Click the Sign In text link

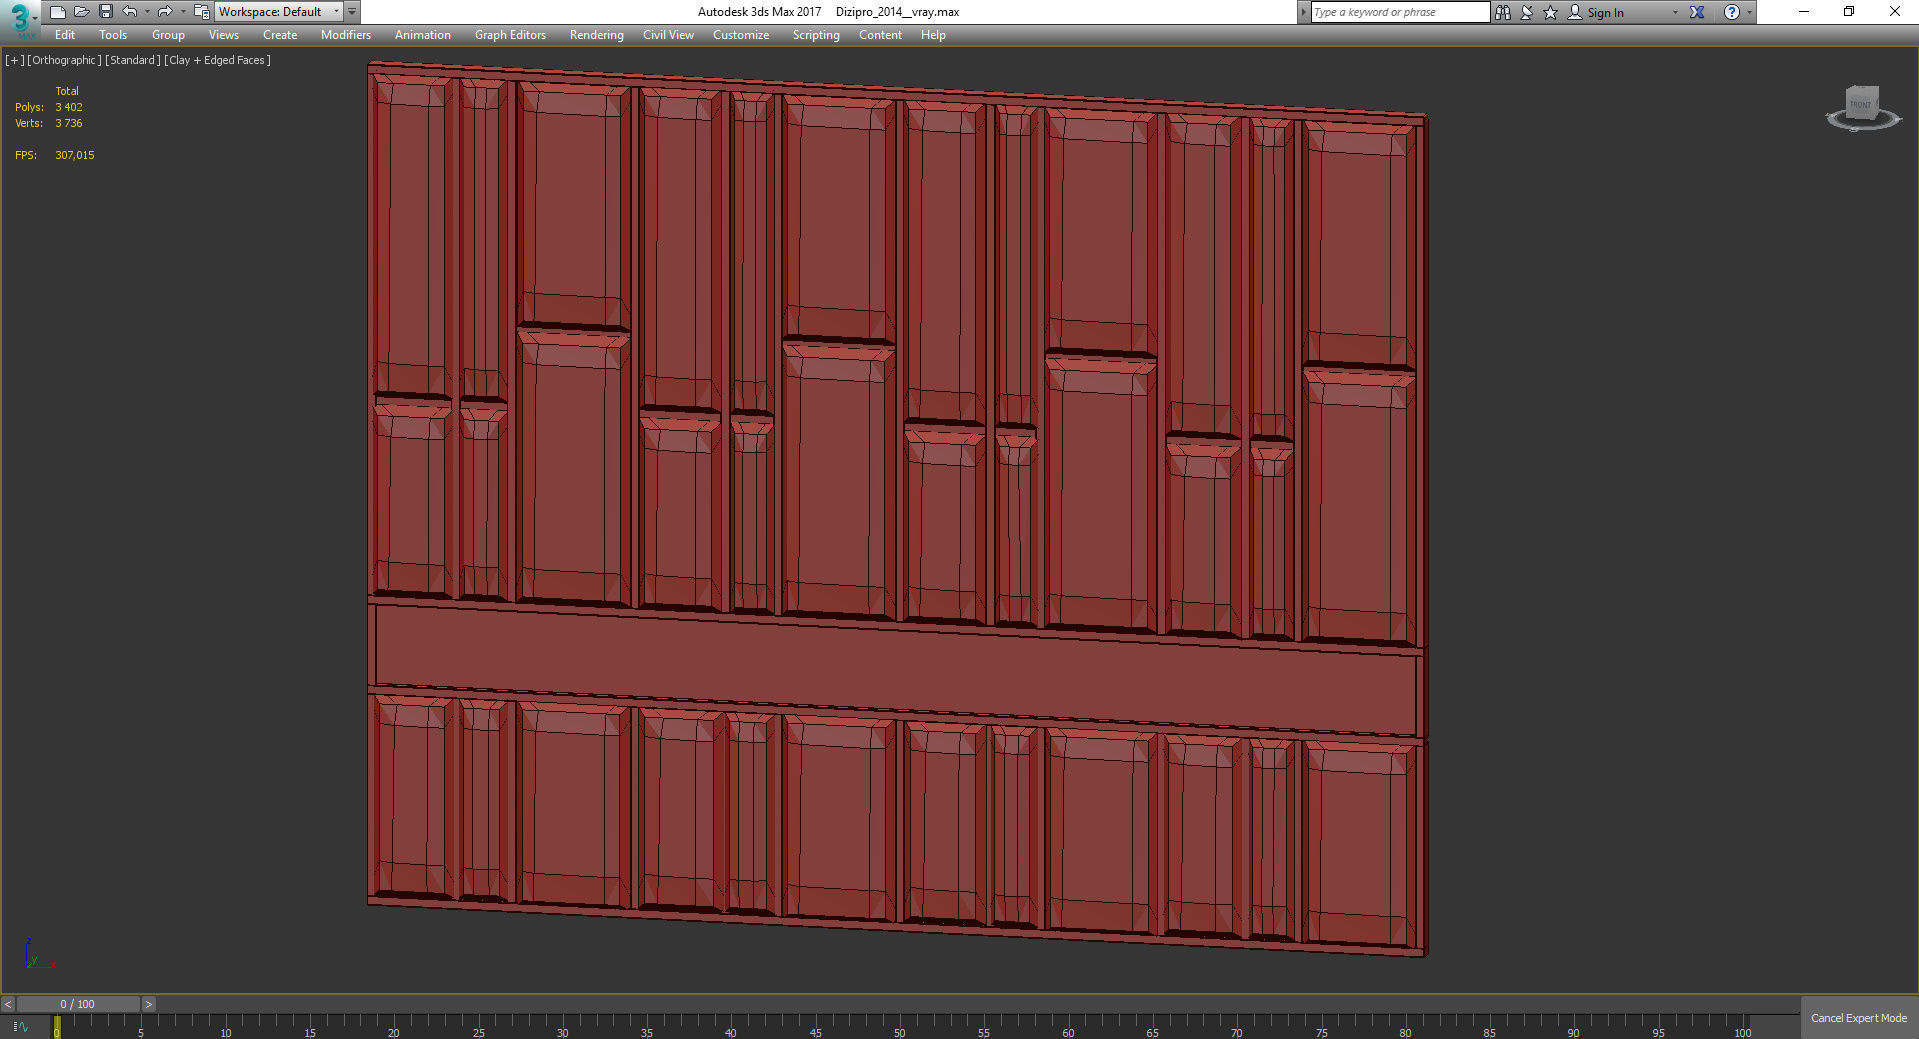point(1605,13)
